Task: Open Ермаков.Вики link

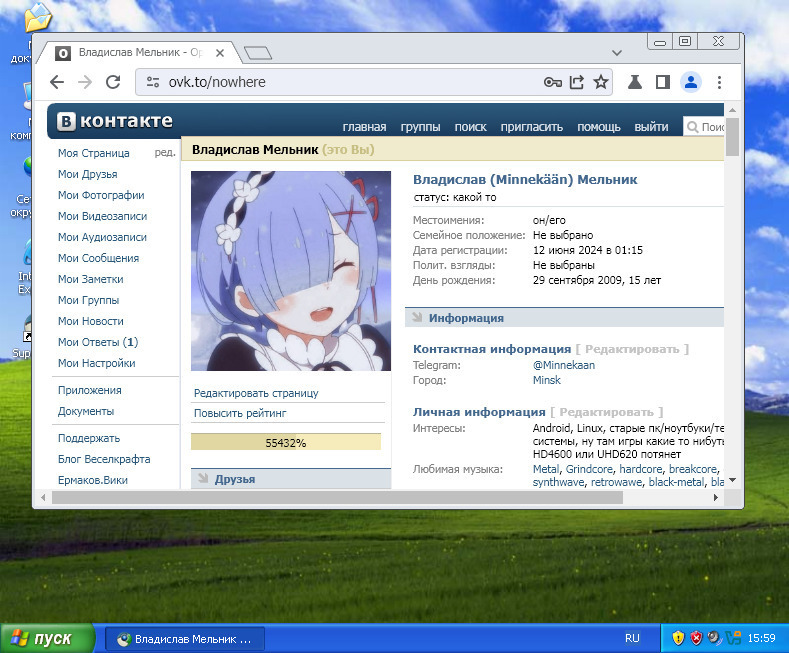Action: pos(93,480)
